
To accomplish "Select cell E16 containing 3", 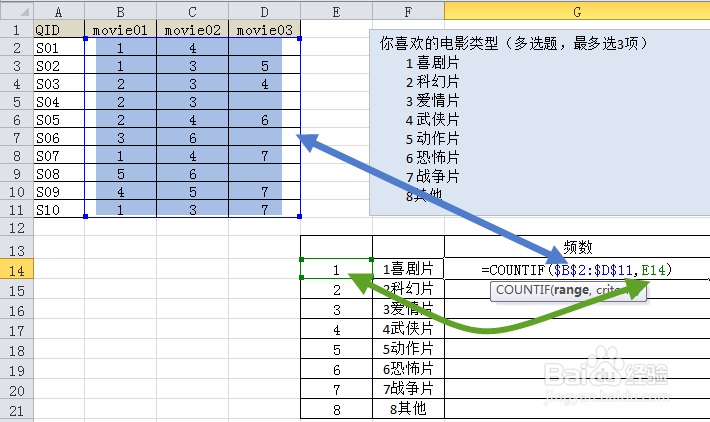I will (x=336, y=309).
